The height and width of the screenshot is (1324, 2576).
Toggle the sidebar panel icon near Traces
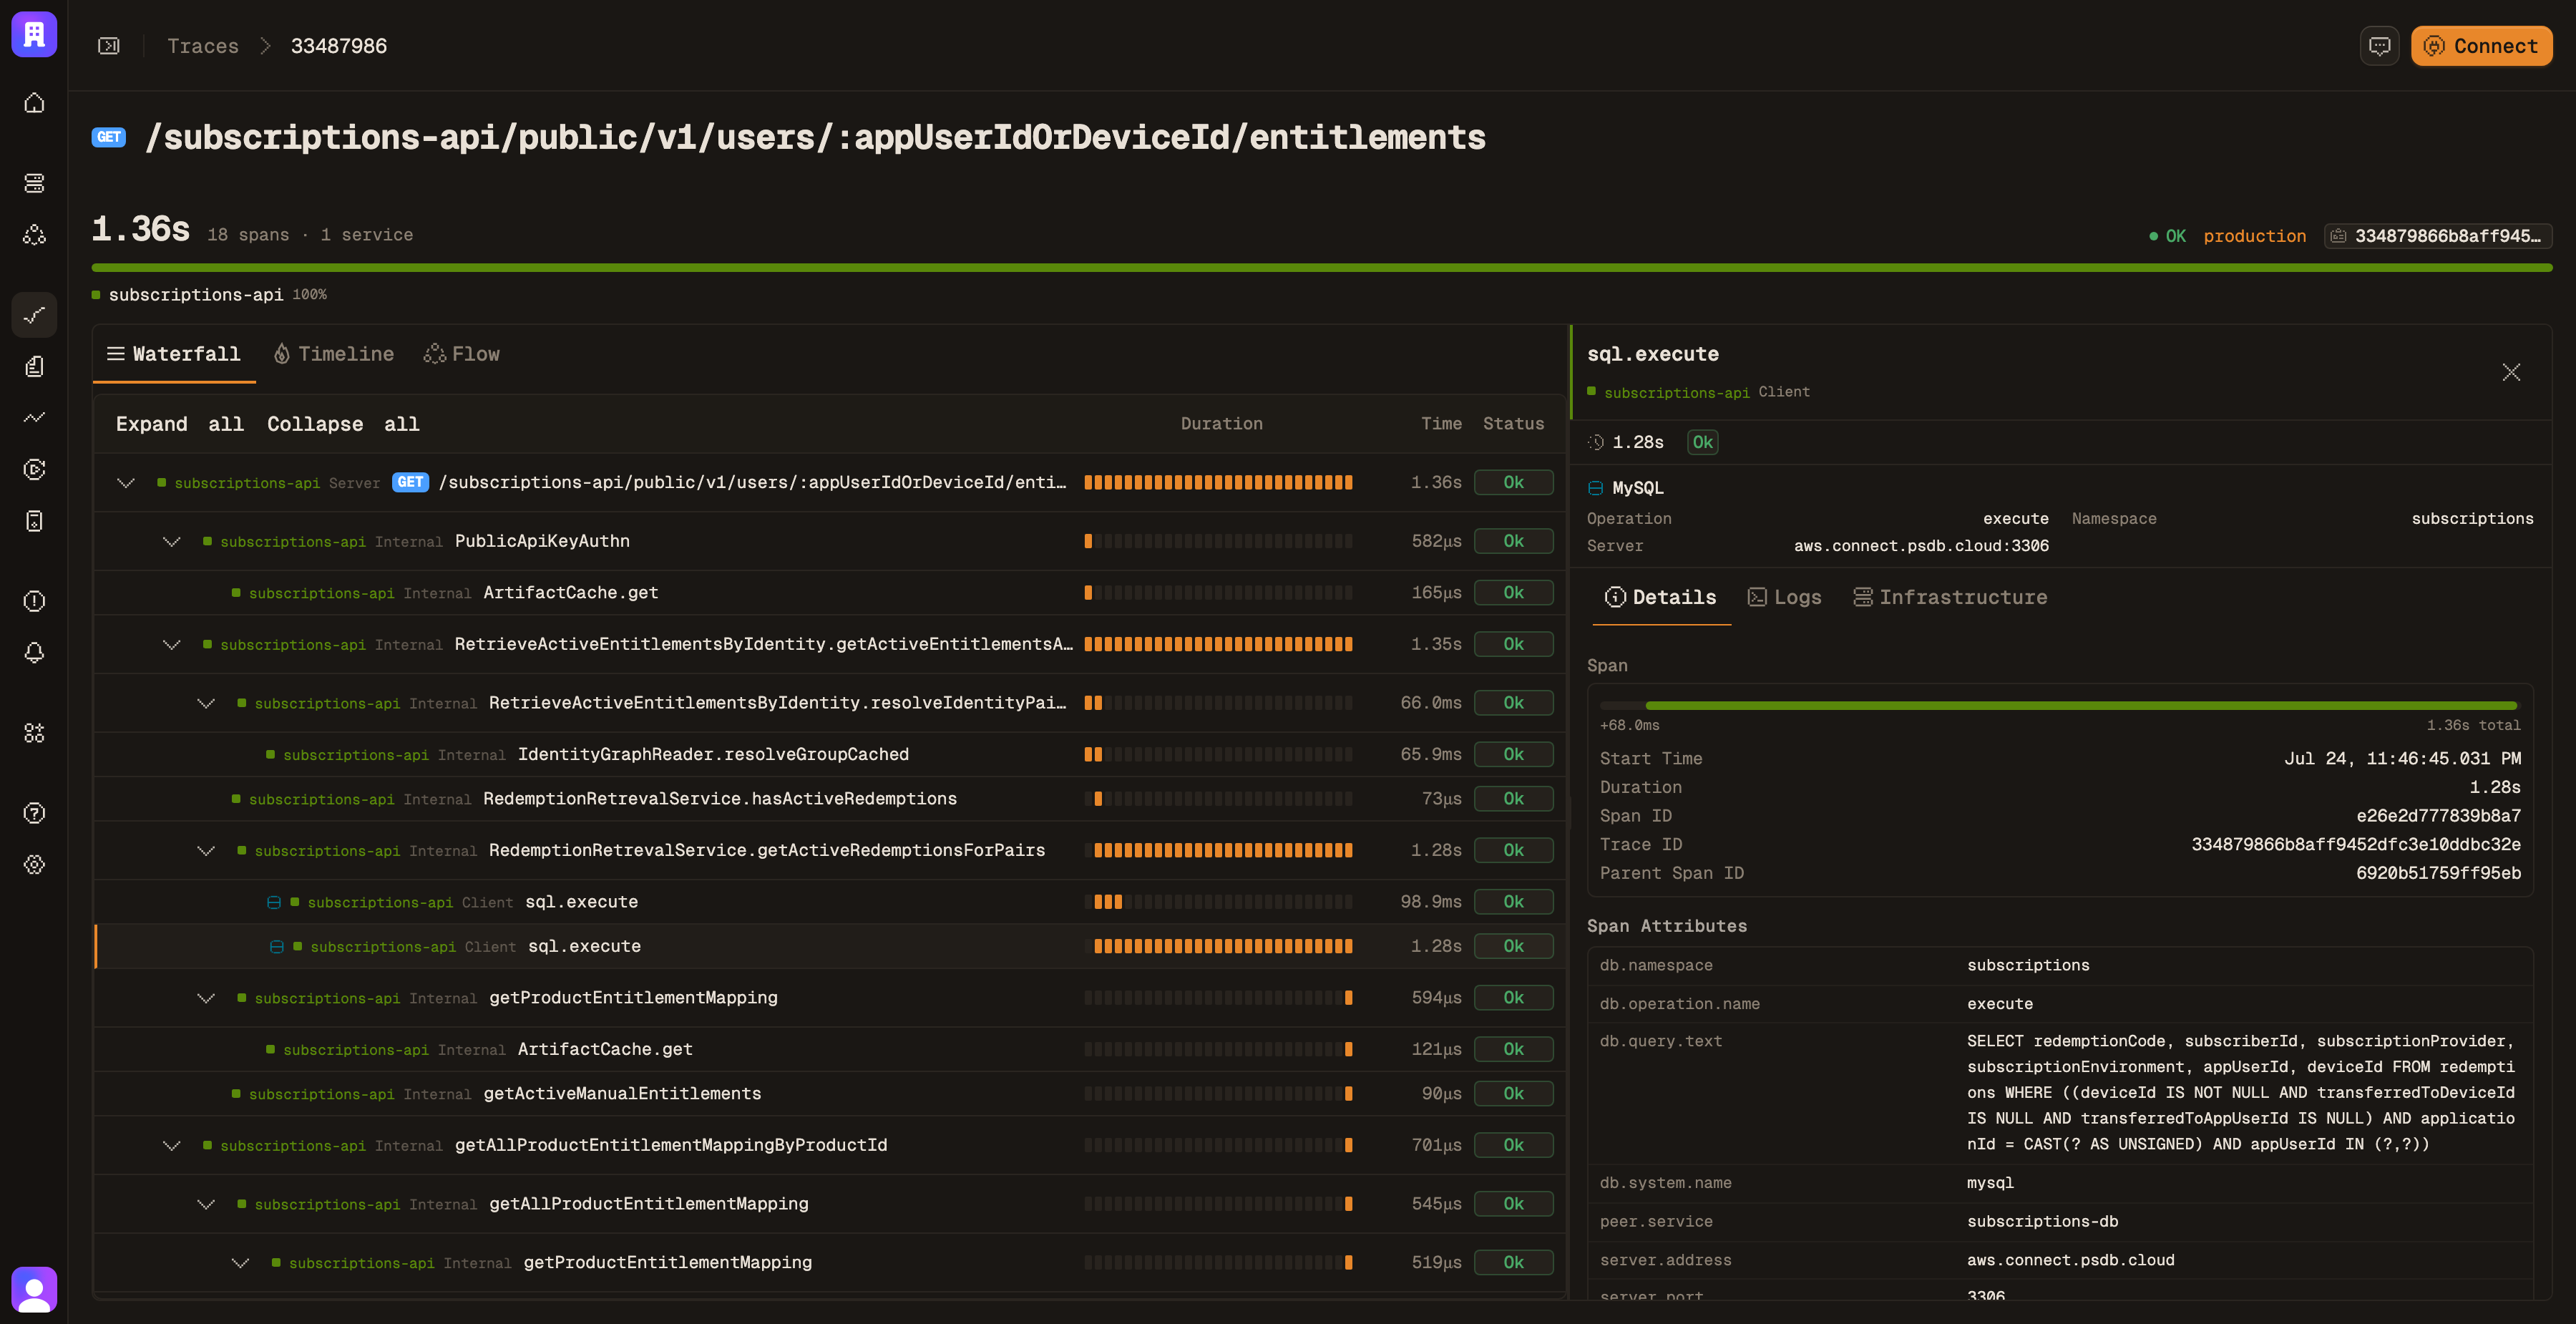[x=109, y=46]
